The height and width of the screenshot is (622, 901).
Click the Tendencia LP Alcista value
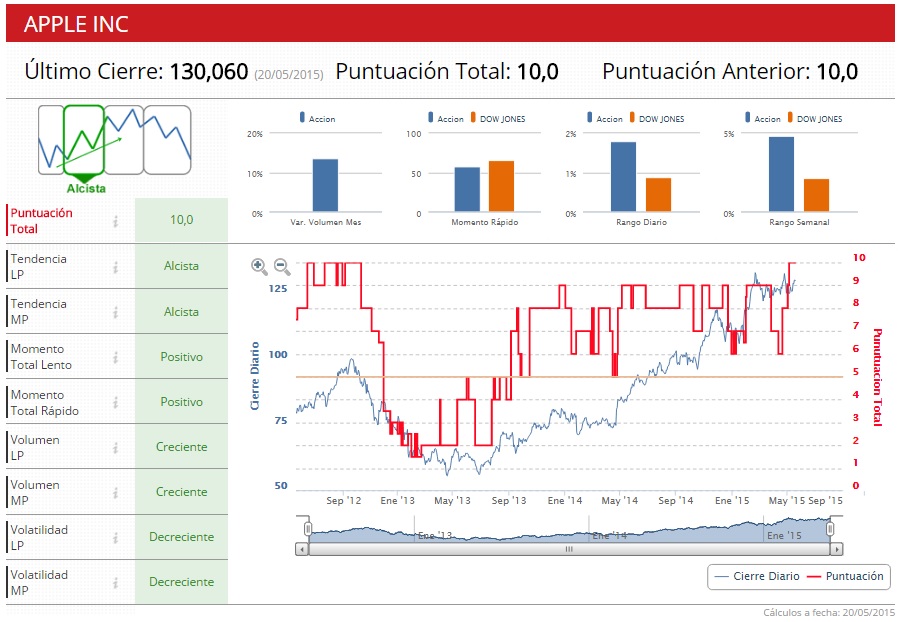[182, 266]
